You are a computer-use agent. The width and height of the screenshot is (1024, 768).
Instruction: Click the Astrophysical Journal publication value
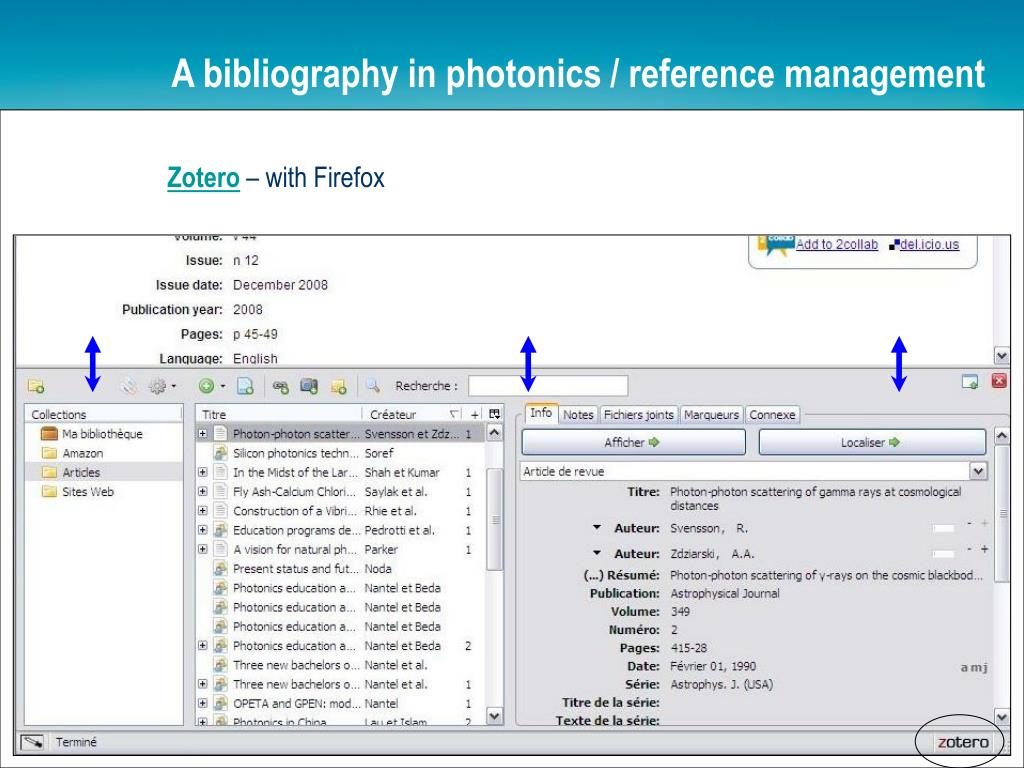(x=725, y=593)
